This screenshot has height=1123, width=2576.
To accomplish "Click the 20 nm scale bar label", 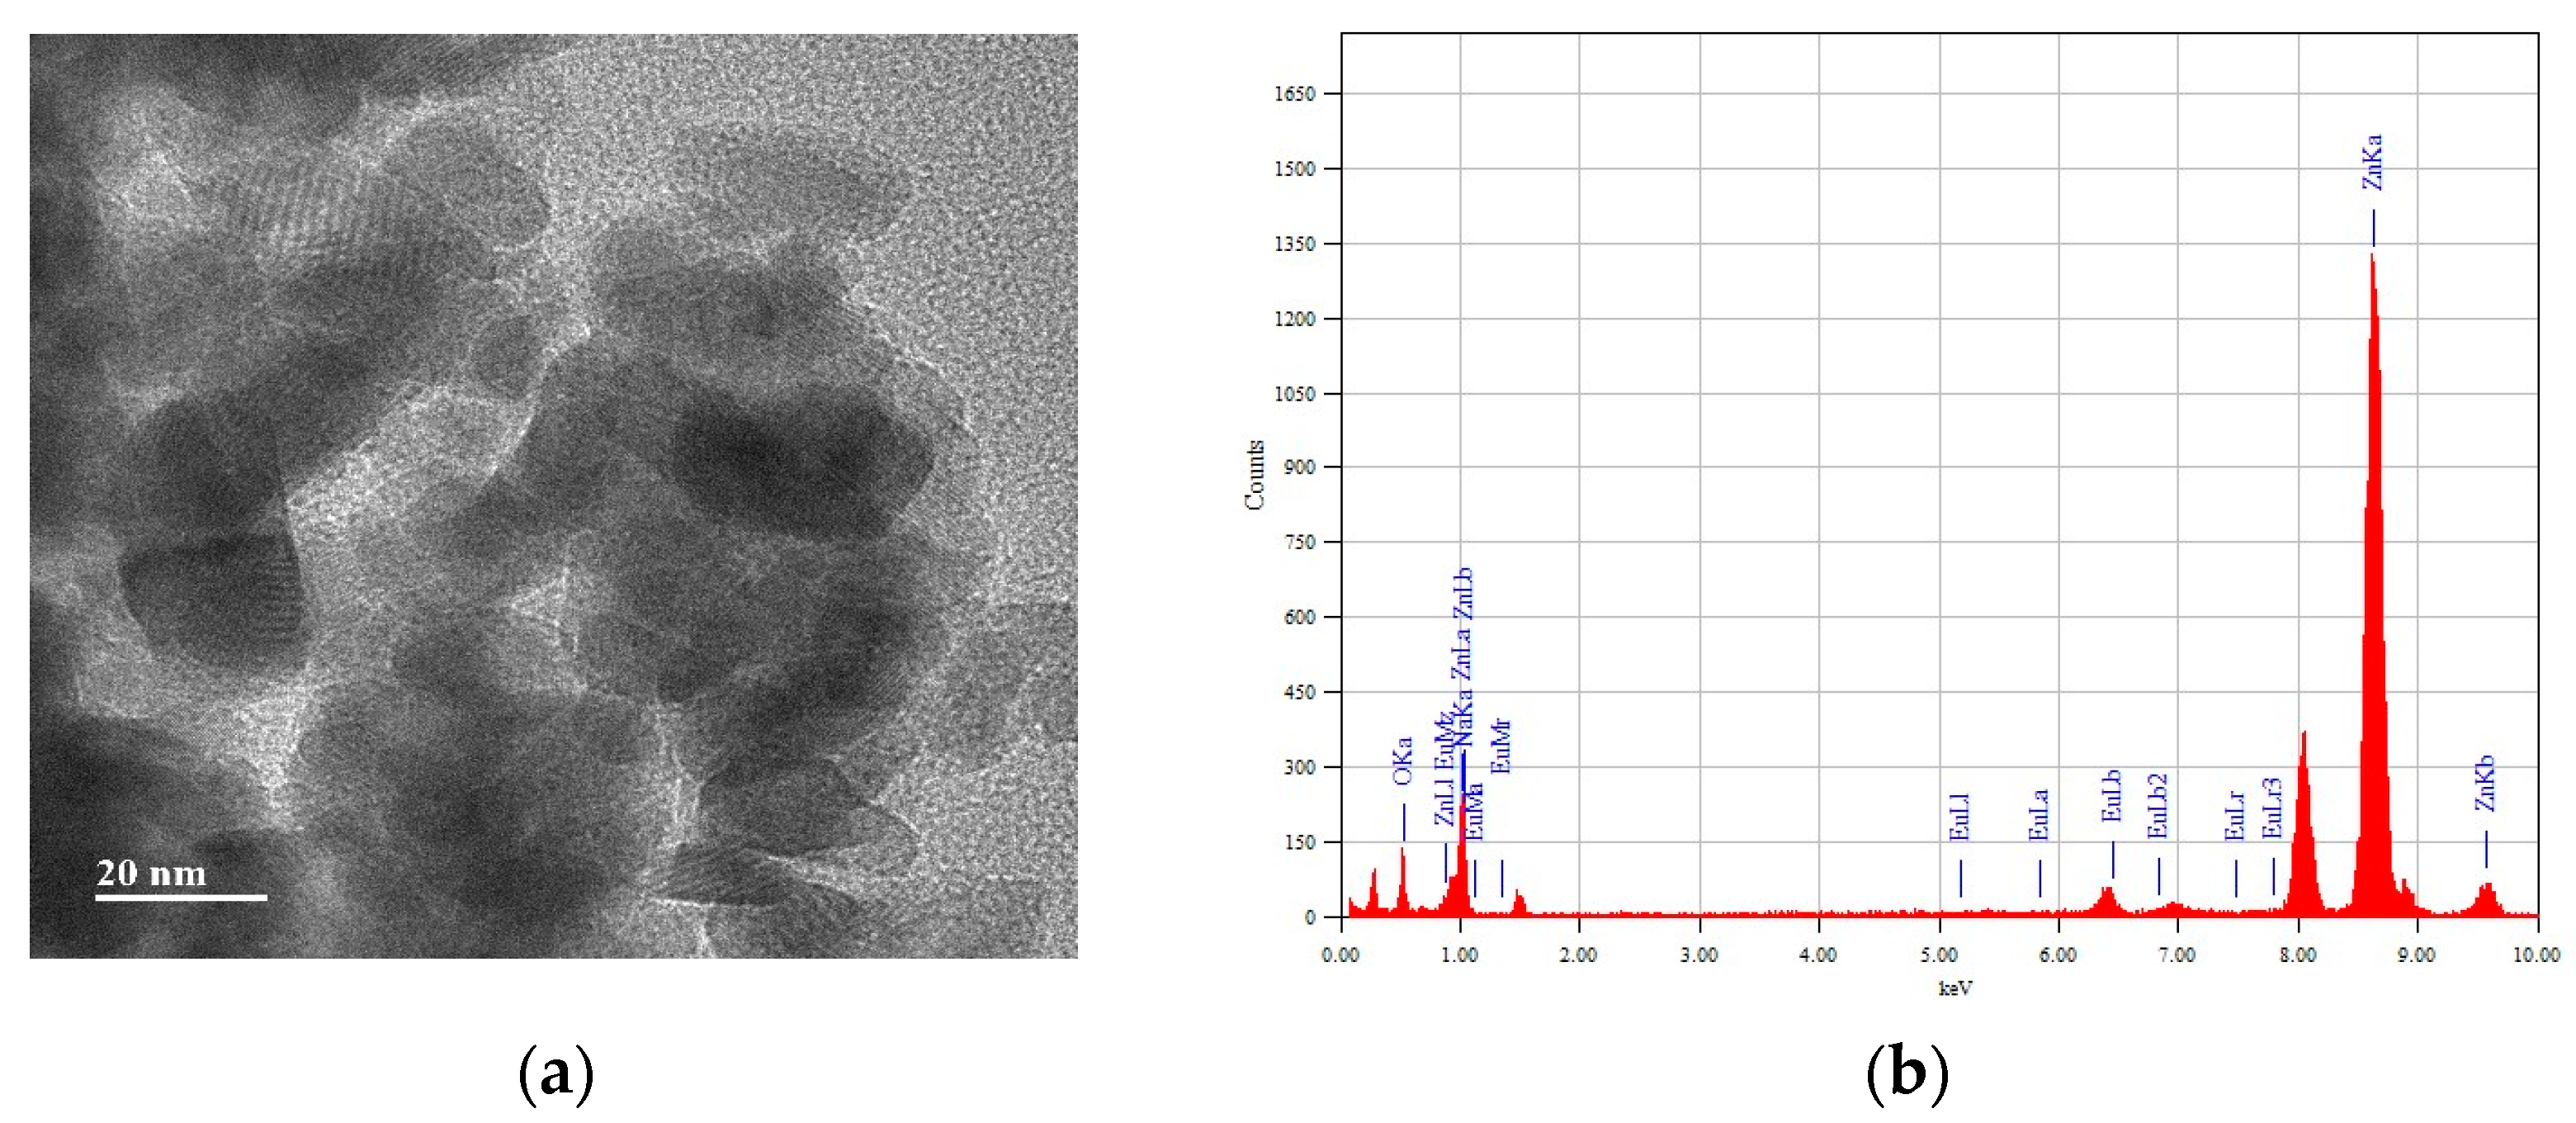I will (x=151, y=873).
